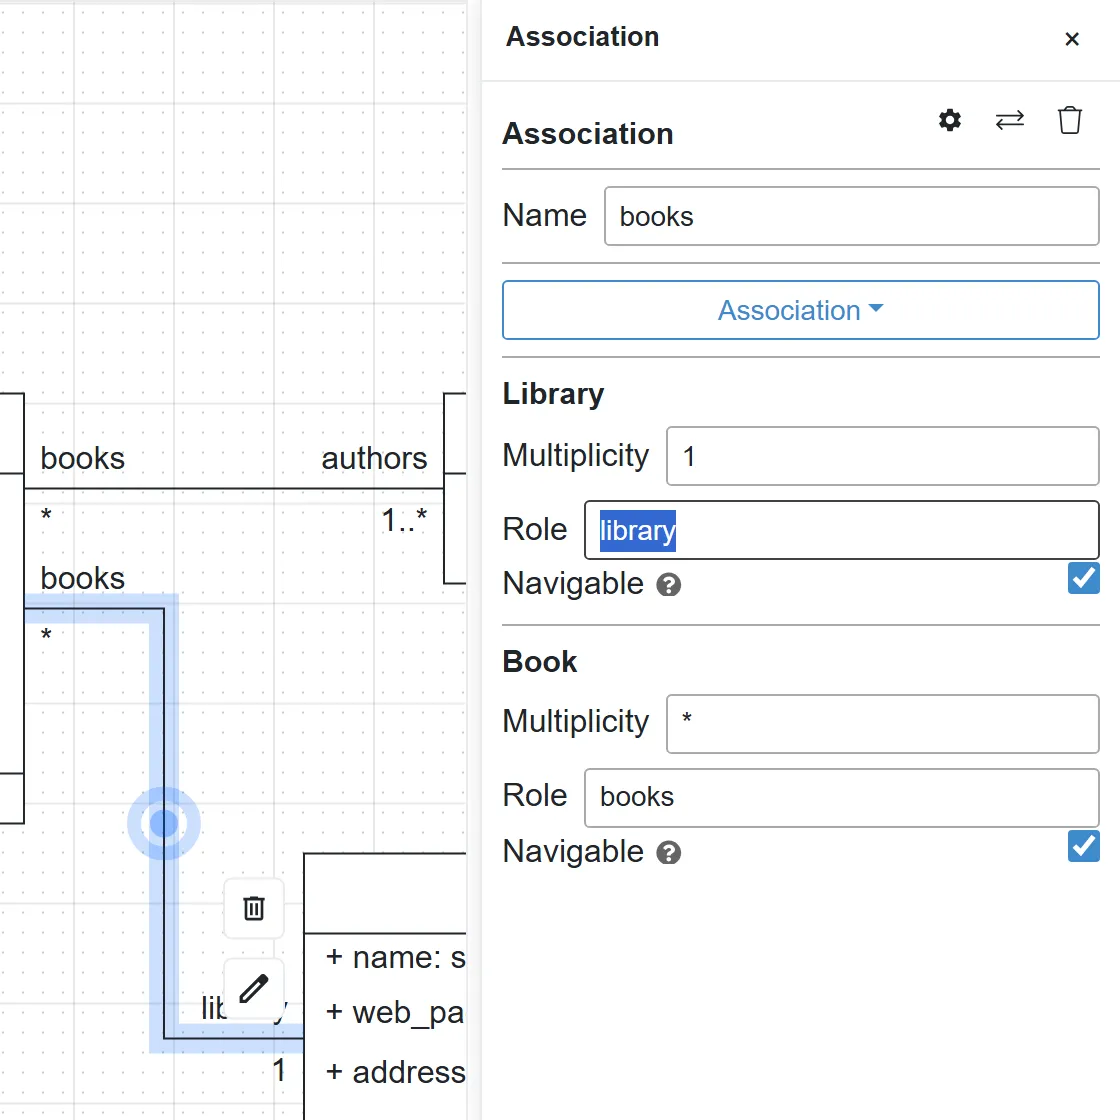The image size is (1120, 1120).
Task: Click the Library Role field containing library
Action: point(841,530)
